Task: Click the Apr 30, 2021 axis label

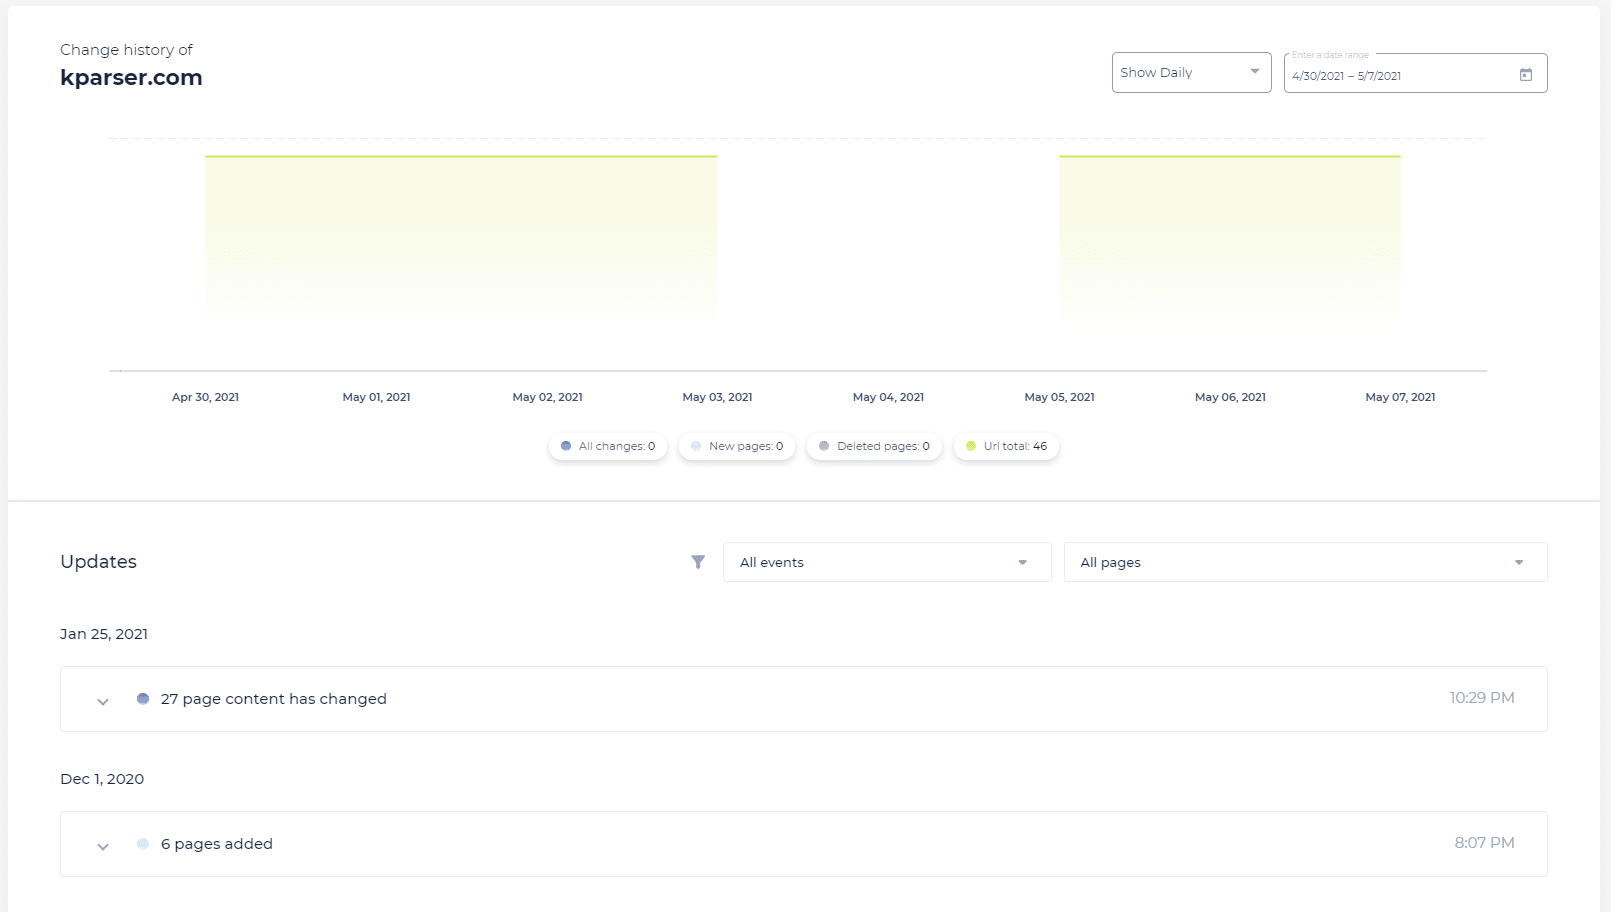Action: (205, 397)
